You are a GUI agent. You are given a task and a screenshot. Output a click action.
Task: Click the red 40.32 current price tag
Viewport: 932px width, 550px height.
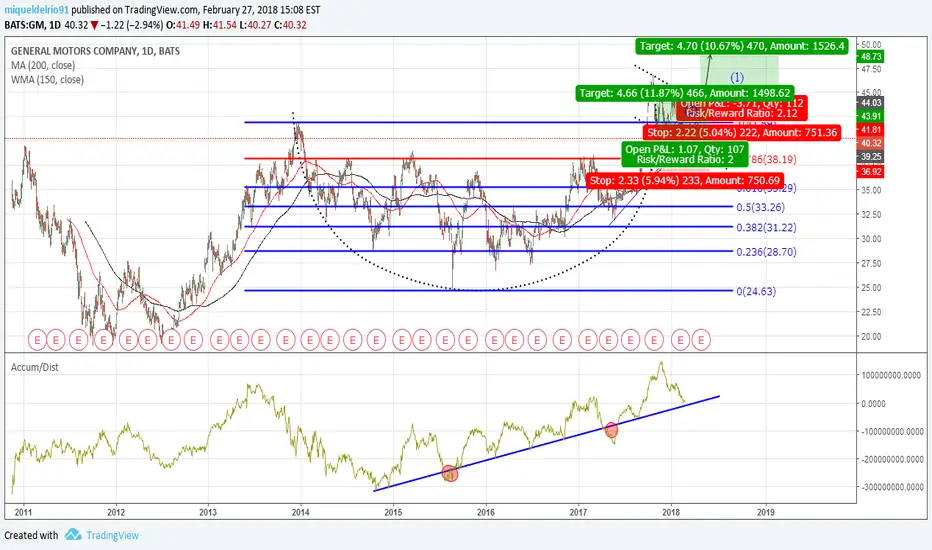coord(871,143)
